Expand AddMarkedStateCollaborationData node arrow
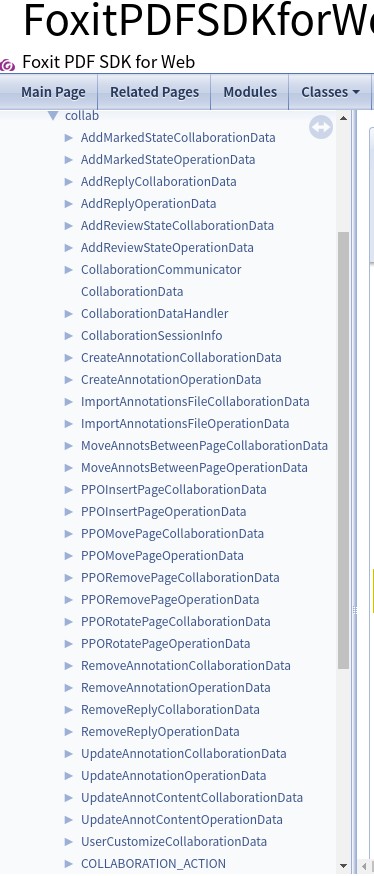Screen dimensions: 374x876 click(x=69, y=137)
